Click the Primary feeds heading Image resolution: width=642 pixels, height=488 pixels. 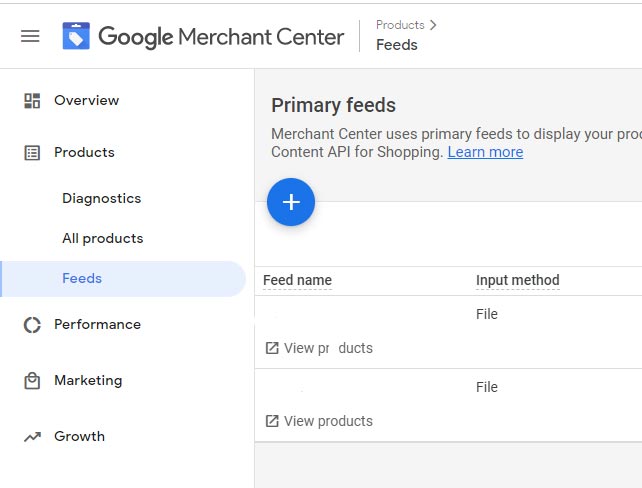333,105
